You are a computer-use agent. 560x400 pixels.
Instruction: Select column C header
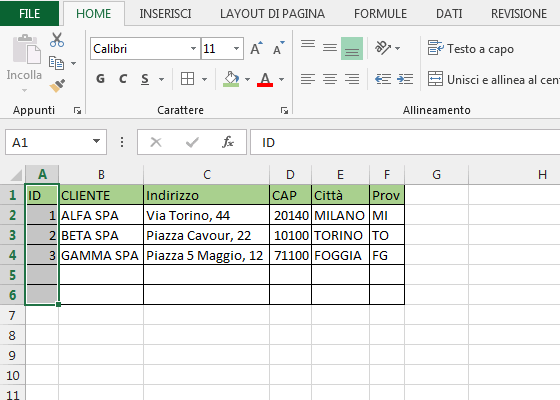click(207, 175)
